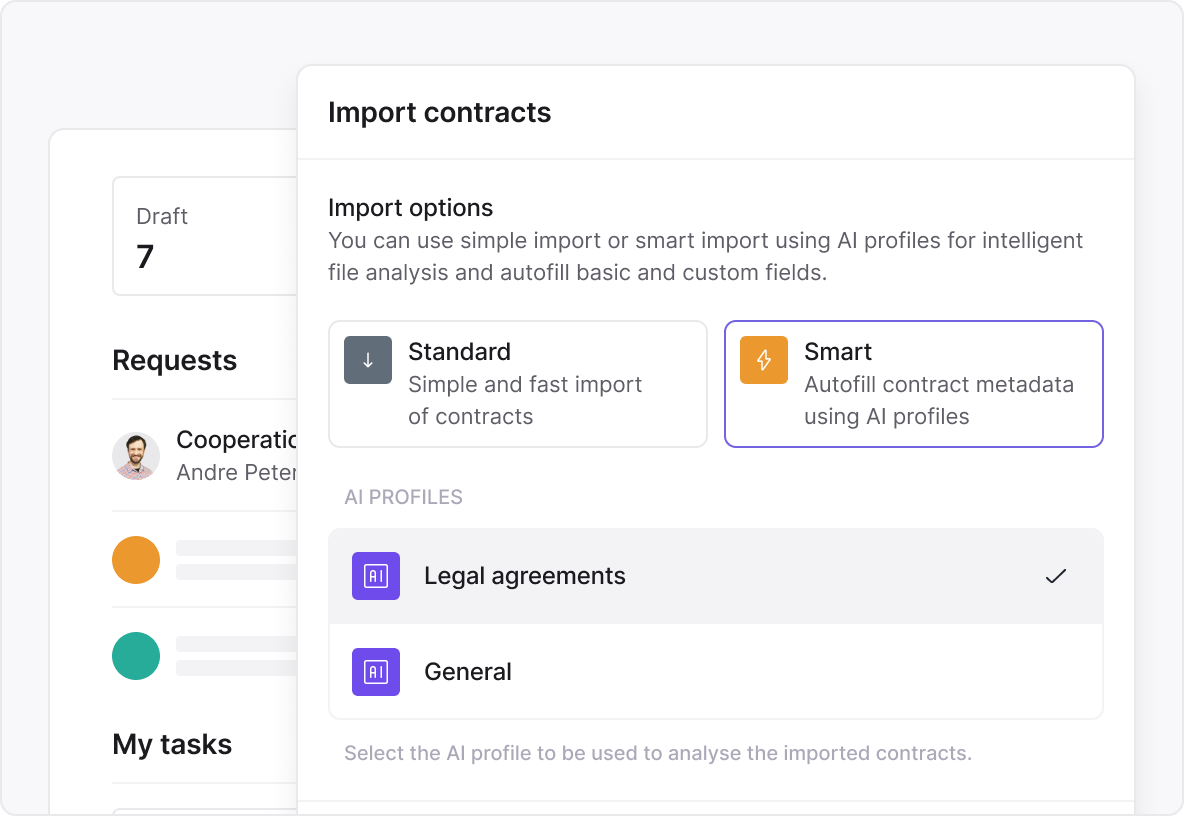Screen dimensions: 1184x816
Task: Select the Smart import option
Action: (x=913, y=384)
